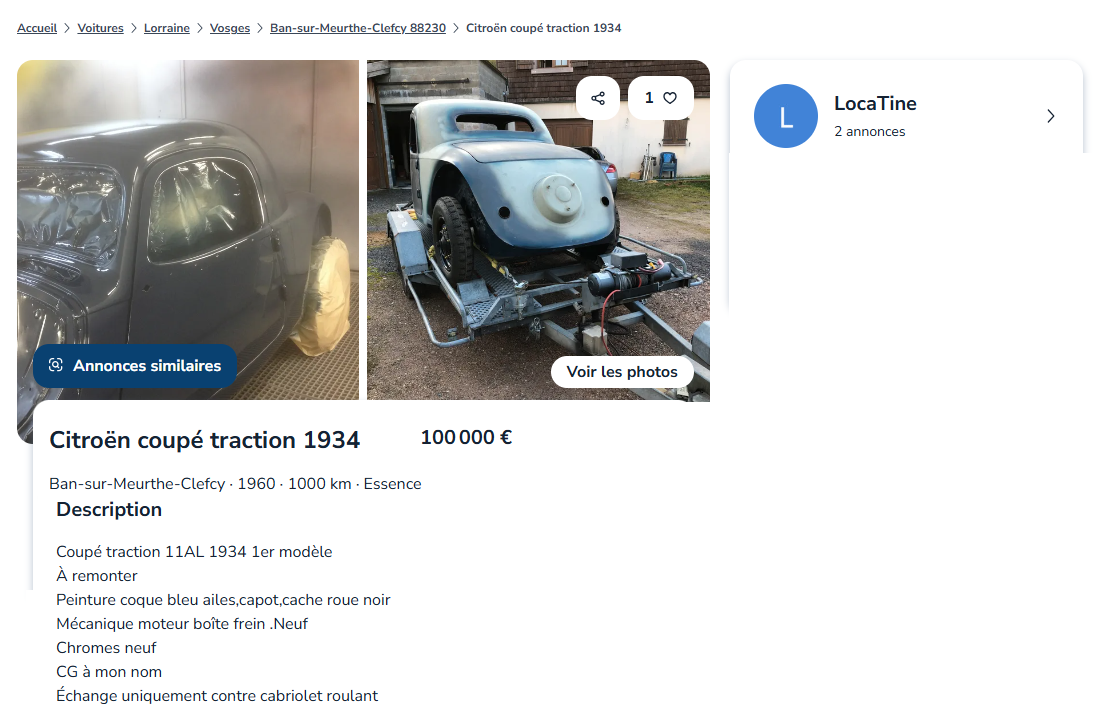
Task: Click the Voir les photos button
Action: (x=622, y=372)
